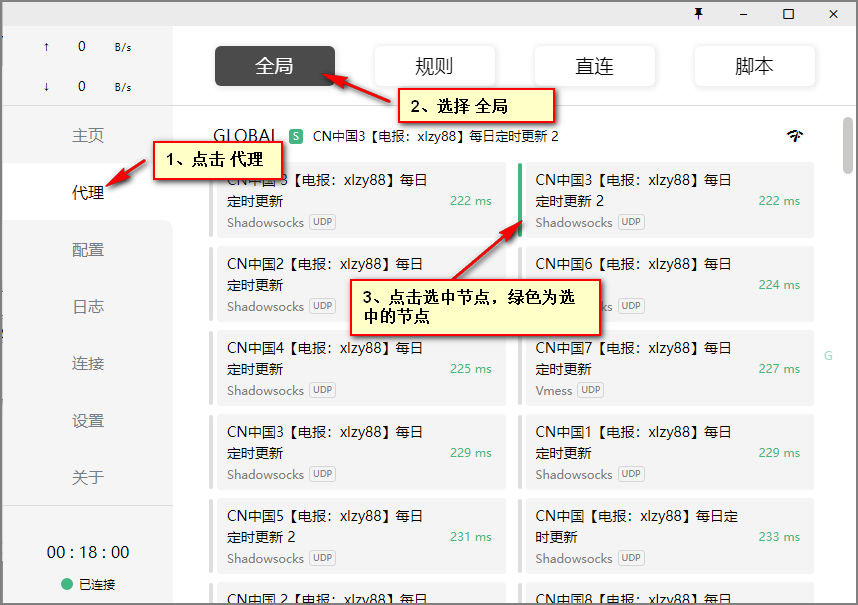Jump to the G group index letter

click(828, 356)
